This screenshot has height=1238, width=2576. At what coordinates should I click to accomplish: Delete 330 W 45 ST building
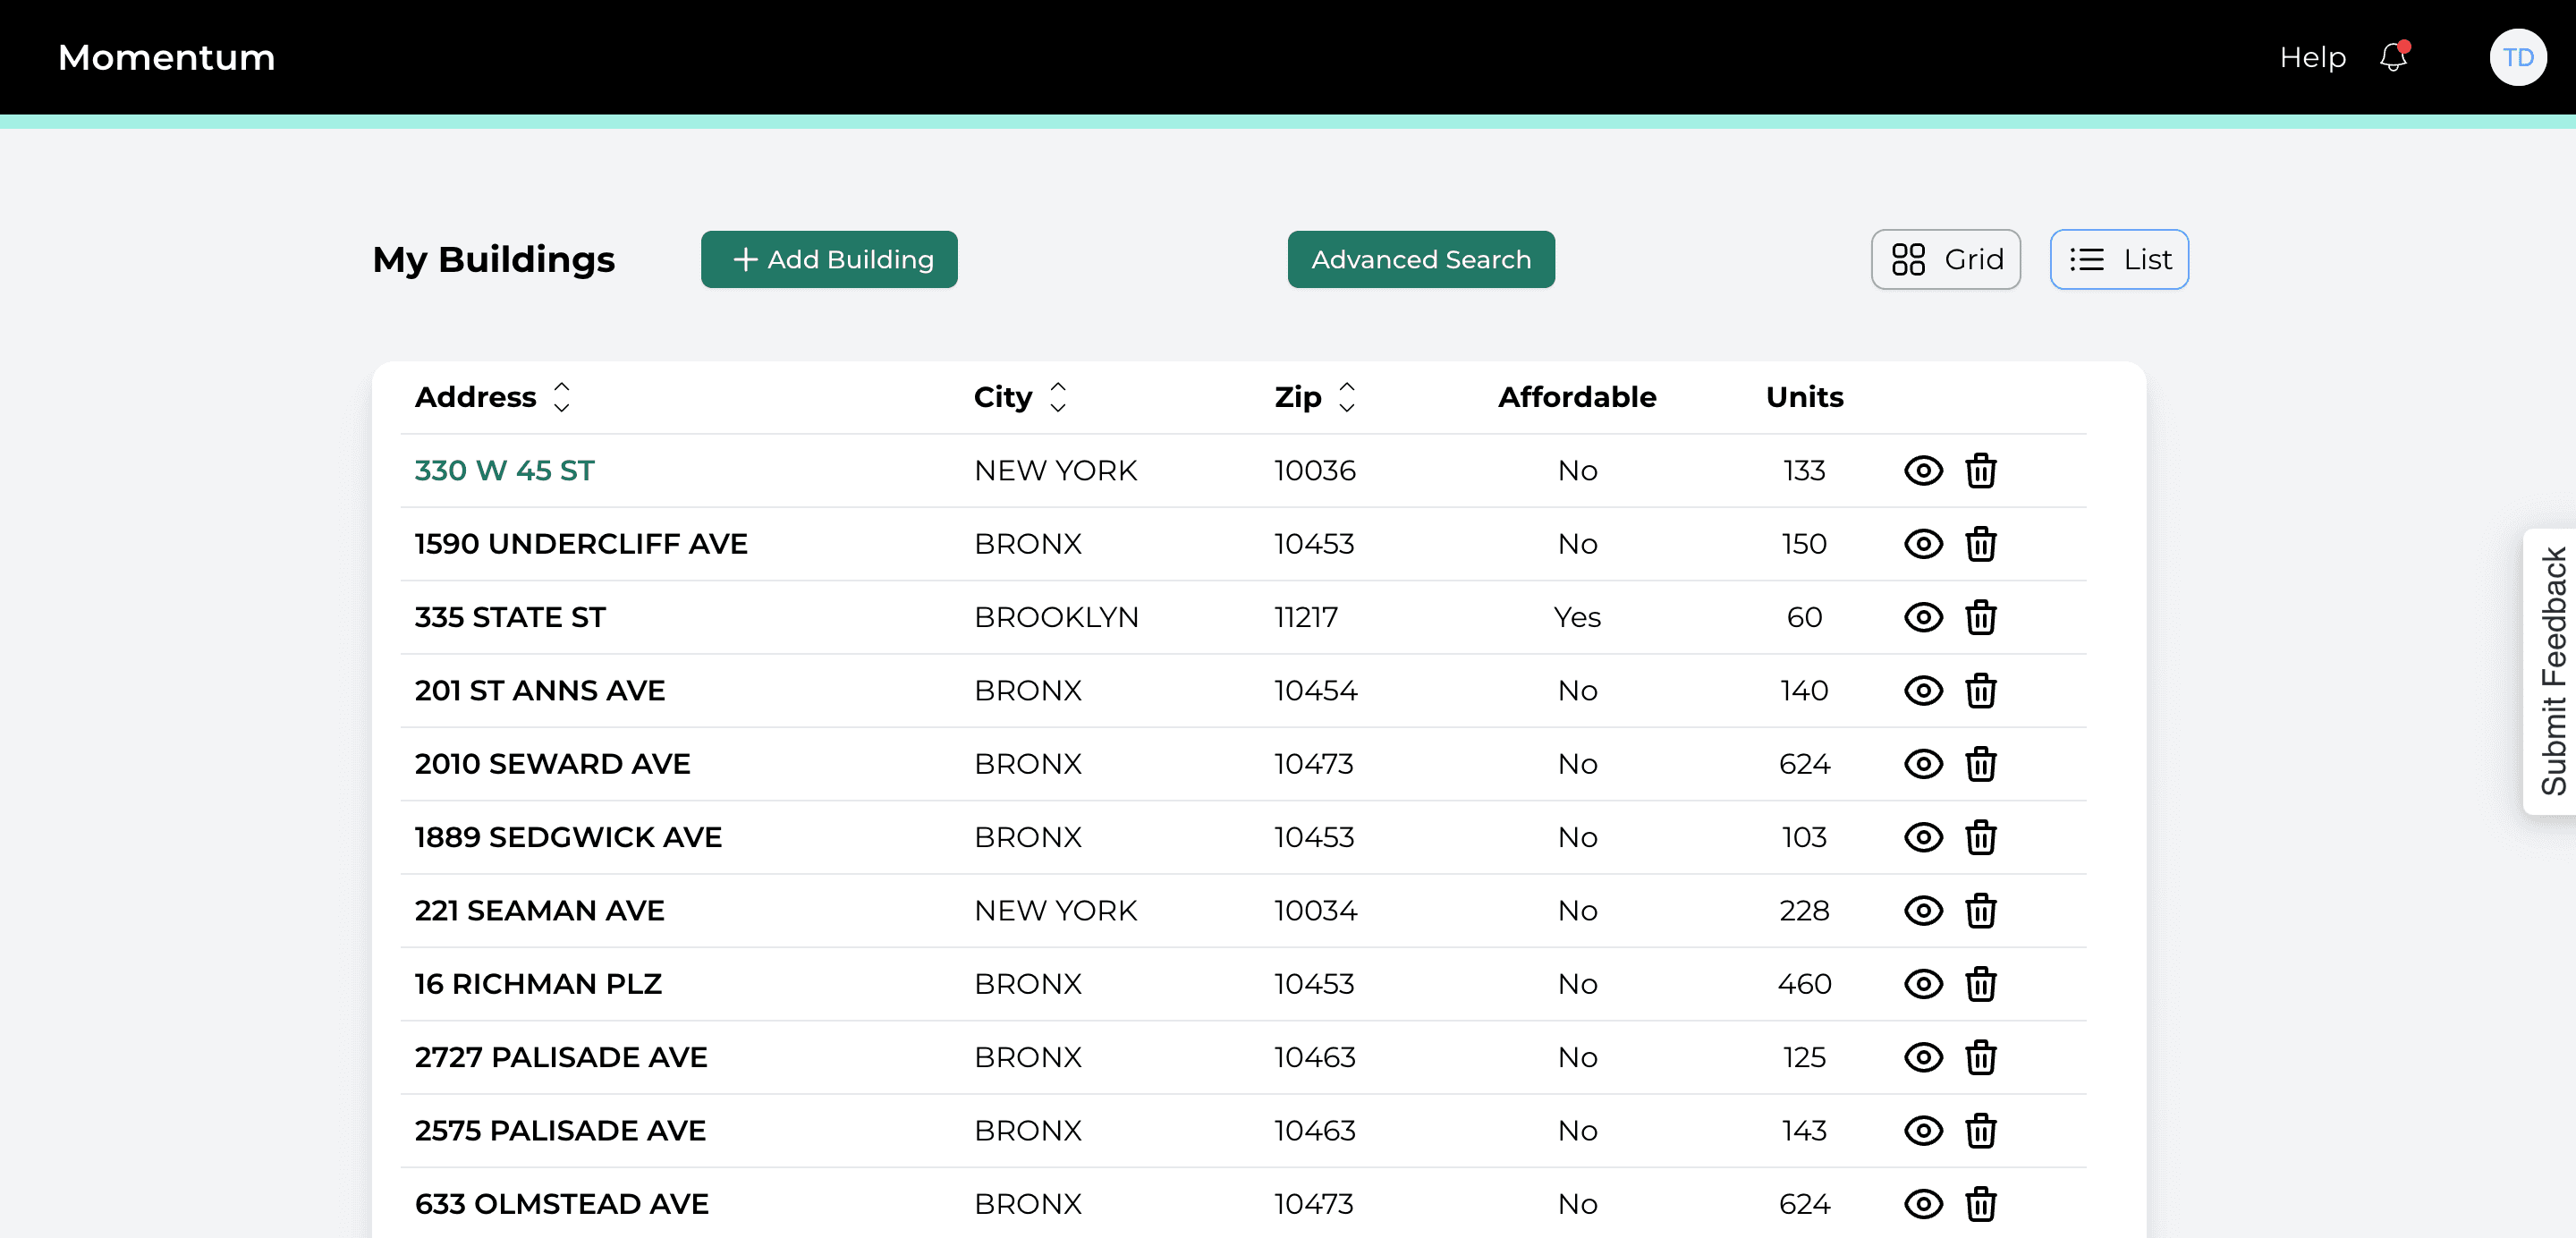tap(1980, 470)
